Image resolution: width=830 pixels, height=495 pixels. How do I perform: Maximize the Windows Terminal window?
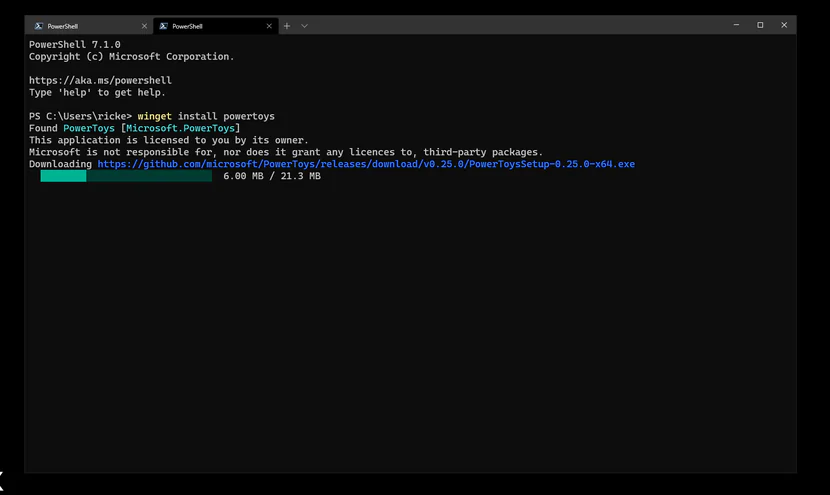(x=760, y=25)
